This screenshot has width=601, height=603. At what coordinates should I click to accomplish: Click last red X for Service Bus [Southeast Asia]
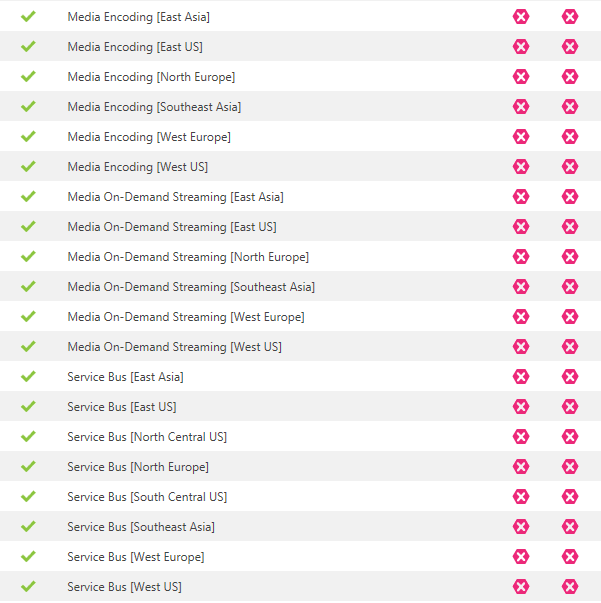click(x=570, y=526)
